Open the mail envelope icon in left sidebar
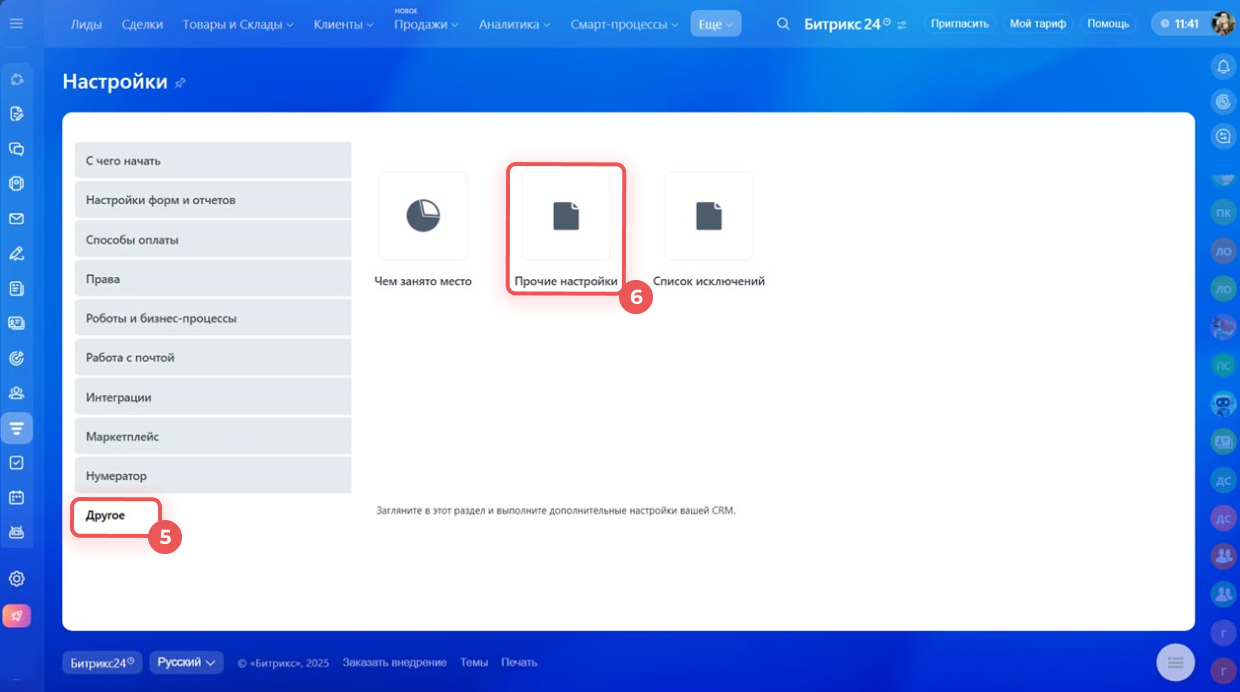This screenshot has width=1240, height=692. (16, 218)
